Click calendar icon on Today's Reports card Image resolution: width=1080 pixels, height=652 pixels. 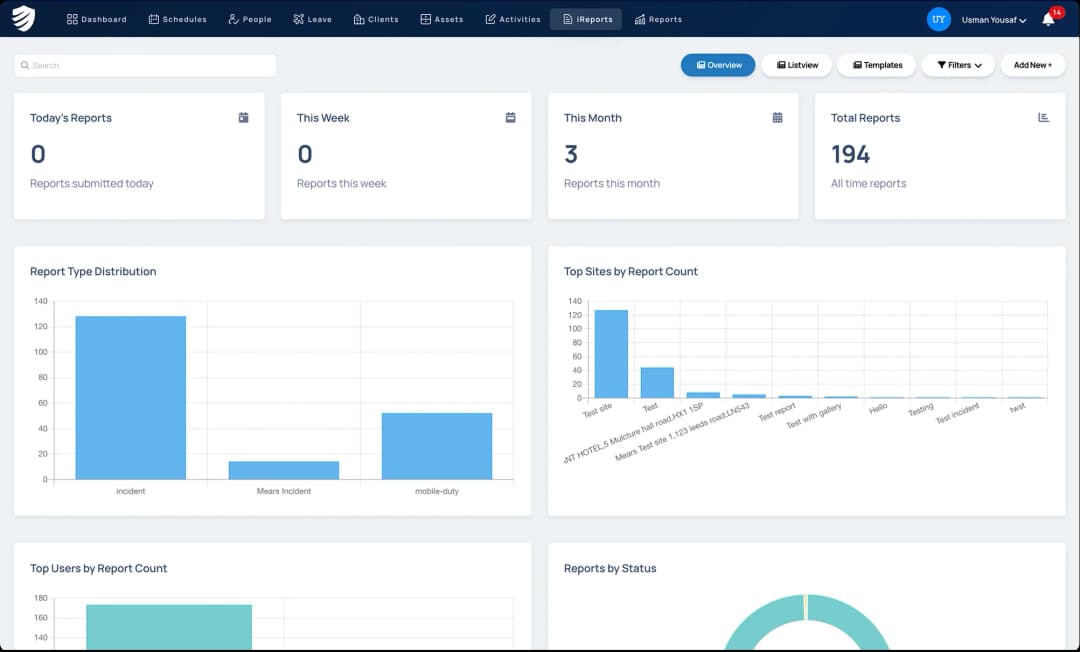tap(243, 118)
